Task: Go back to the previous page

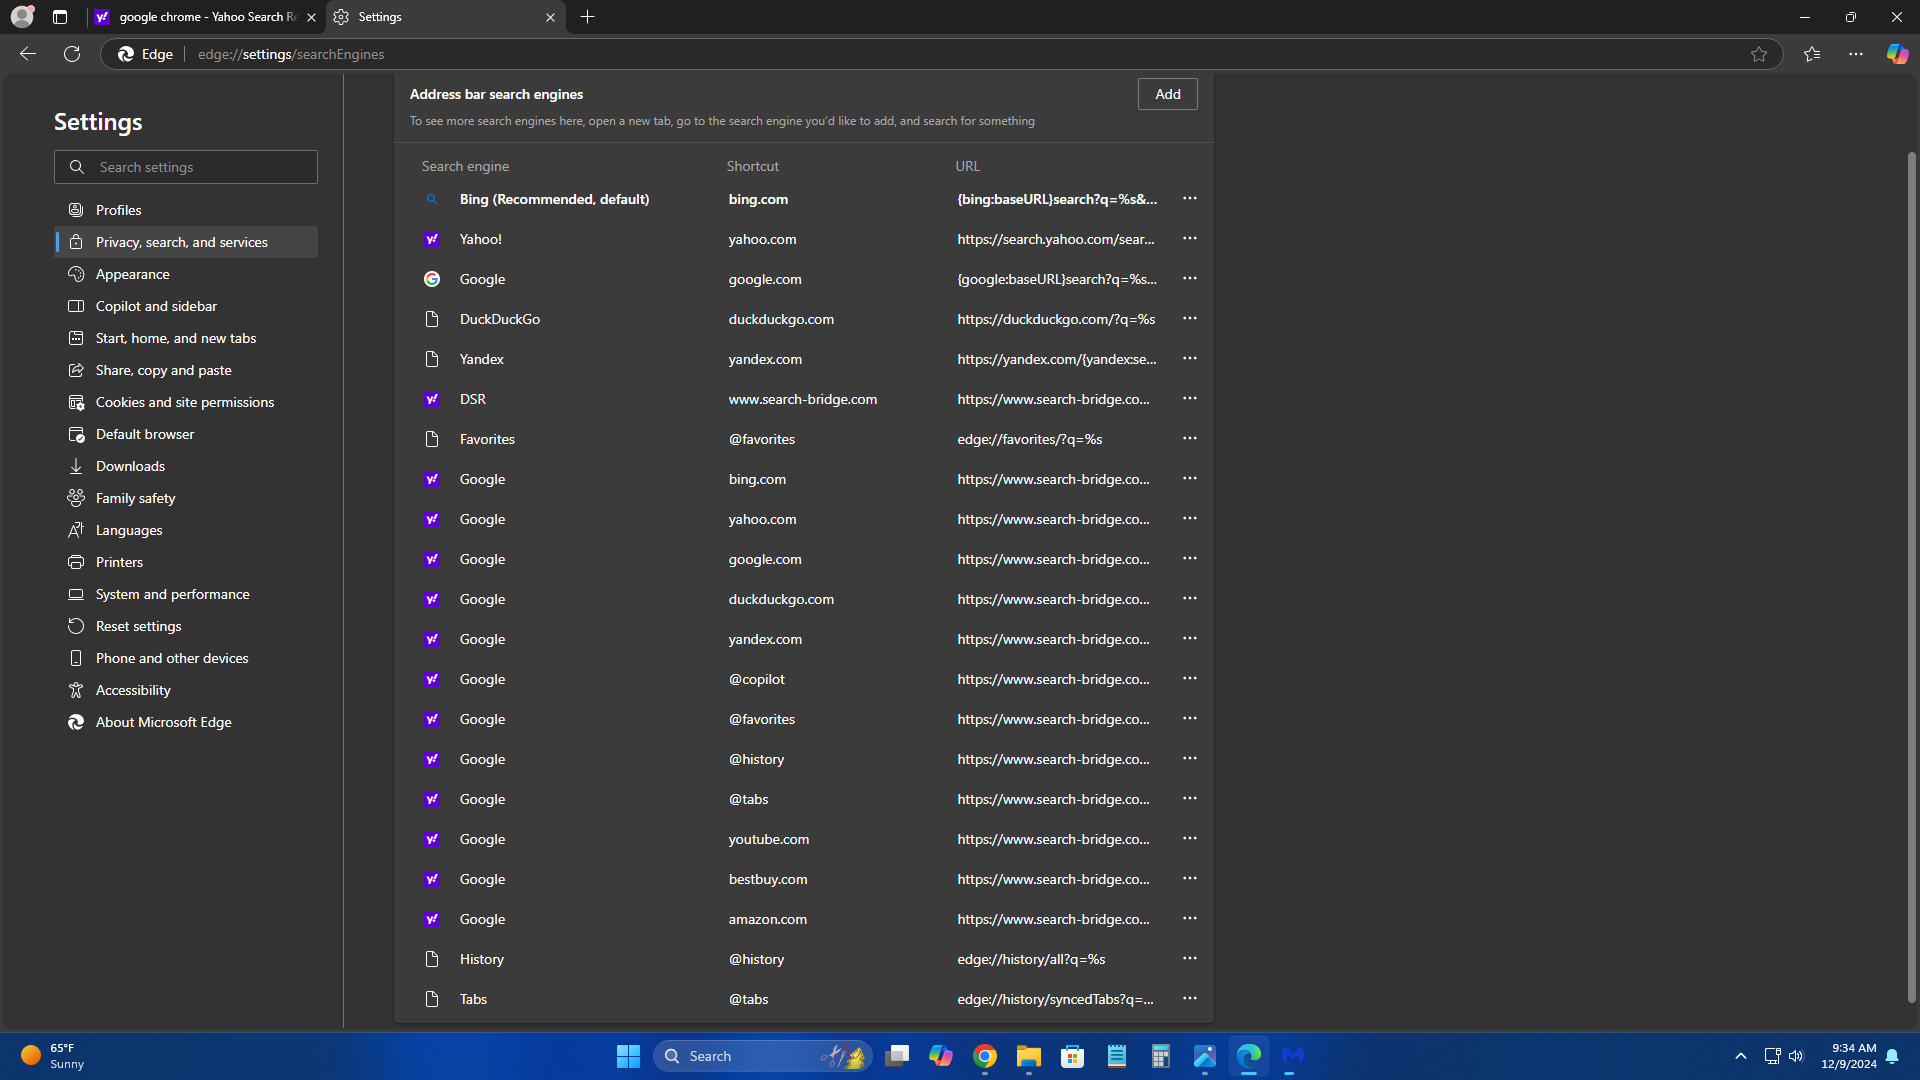Action: (x=28, y=54)
